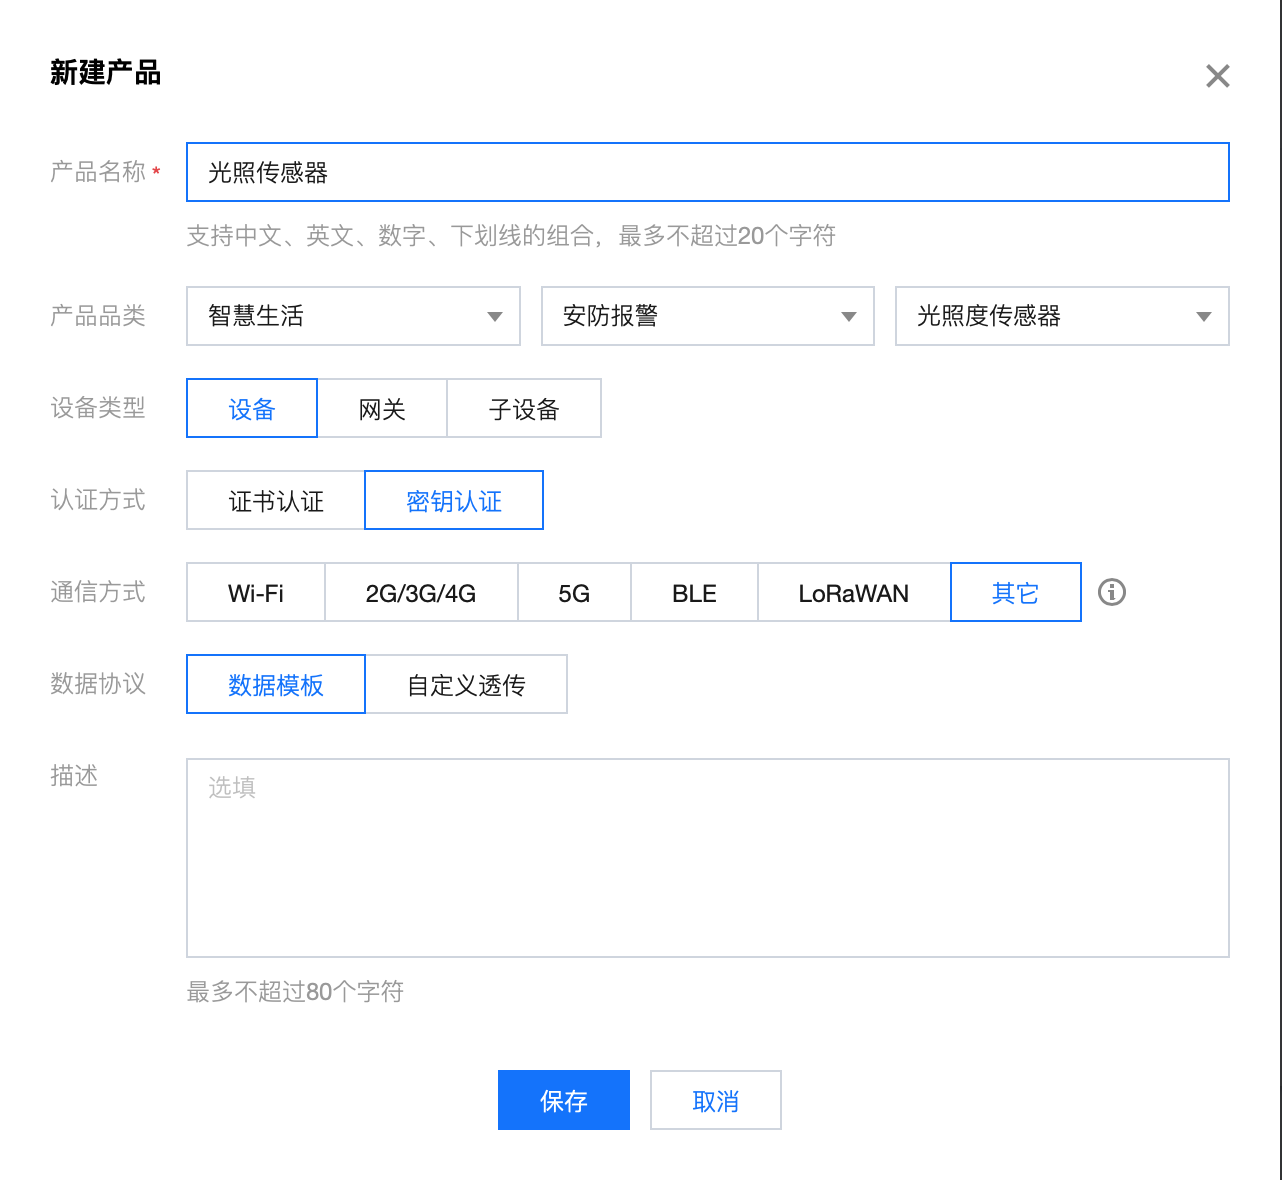Select 其它 communication method
Viewport: 1282px width, 1180px height.
(1015, 592)
